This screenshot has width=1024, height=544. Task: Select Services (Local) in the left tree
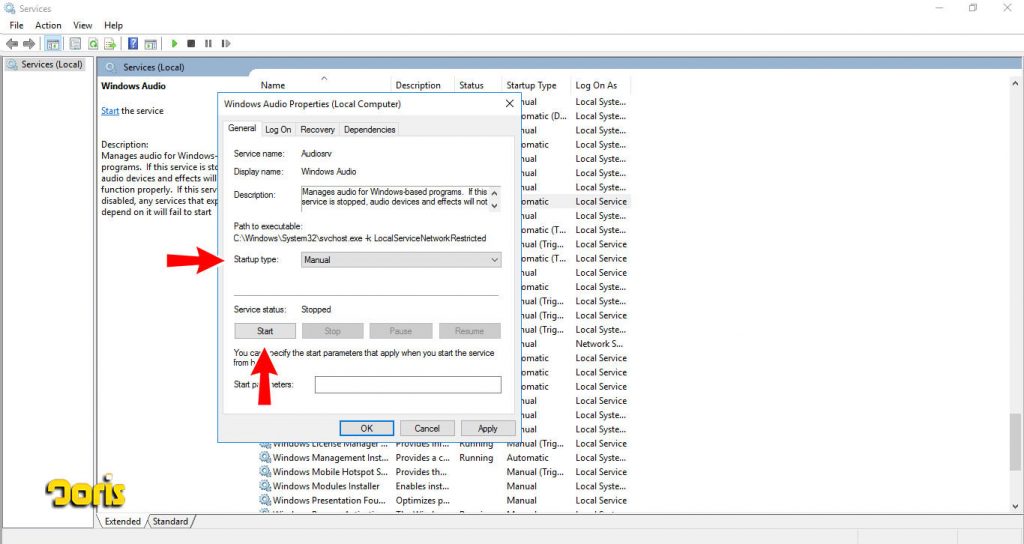[46, 65]
